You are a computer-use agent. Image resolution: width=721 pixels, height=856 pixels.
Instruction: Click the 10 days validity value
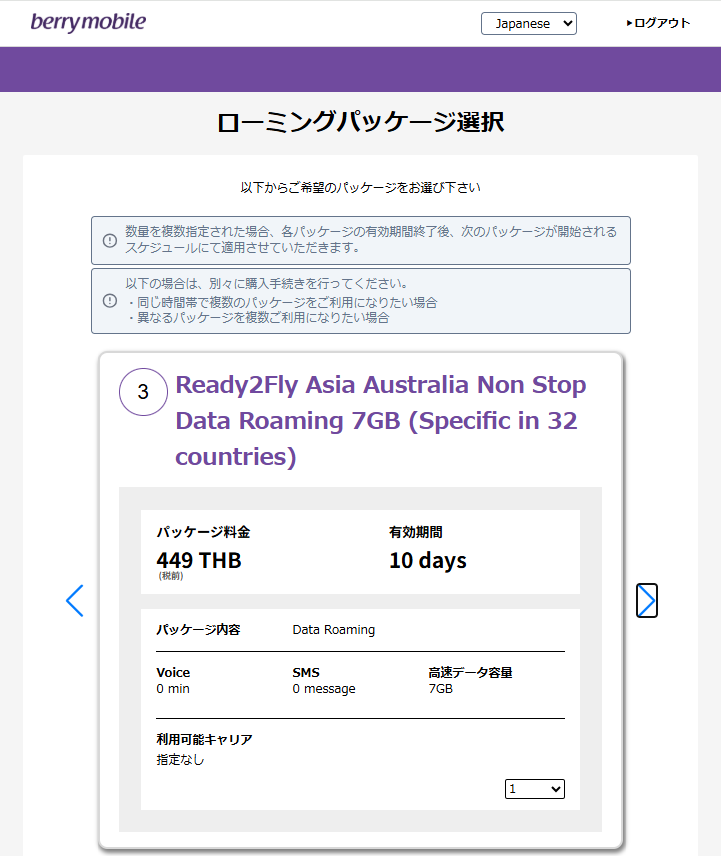coord(428,561)
